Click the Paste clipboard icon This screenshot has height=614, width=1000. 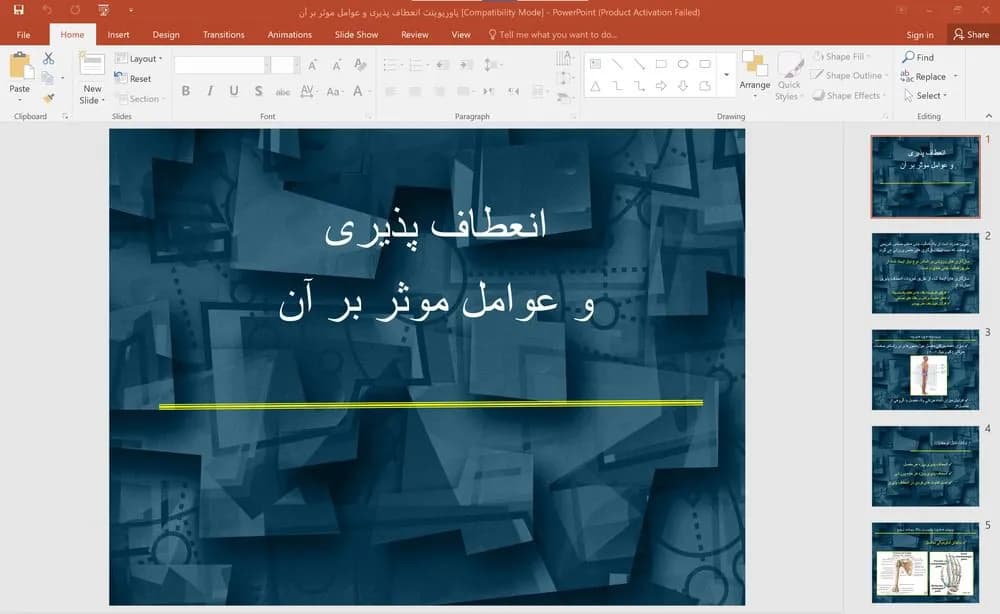[20, 65]
